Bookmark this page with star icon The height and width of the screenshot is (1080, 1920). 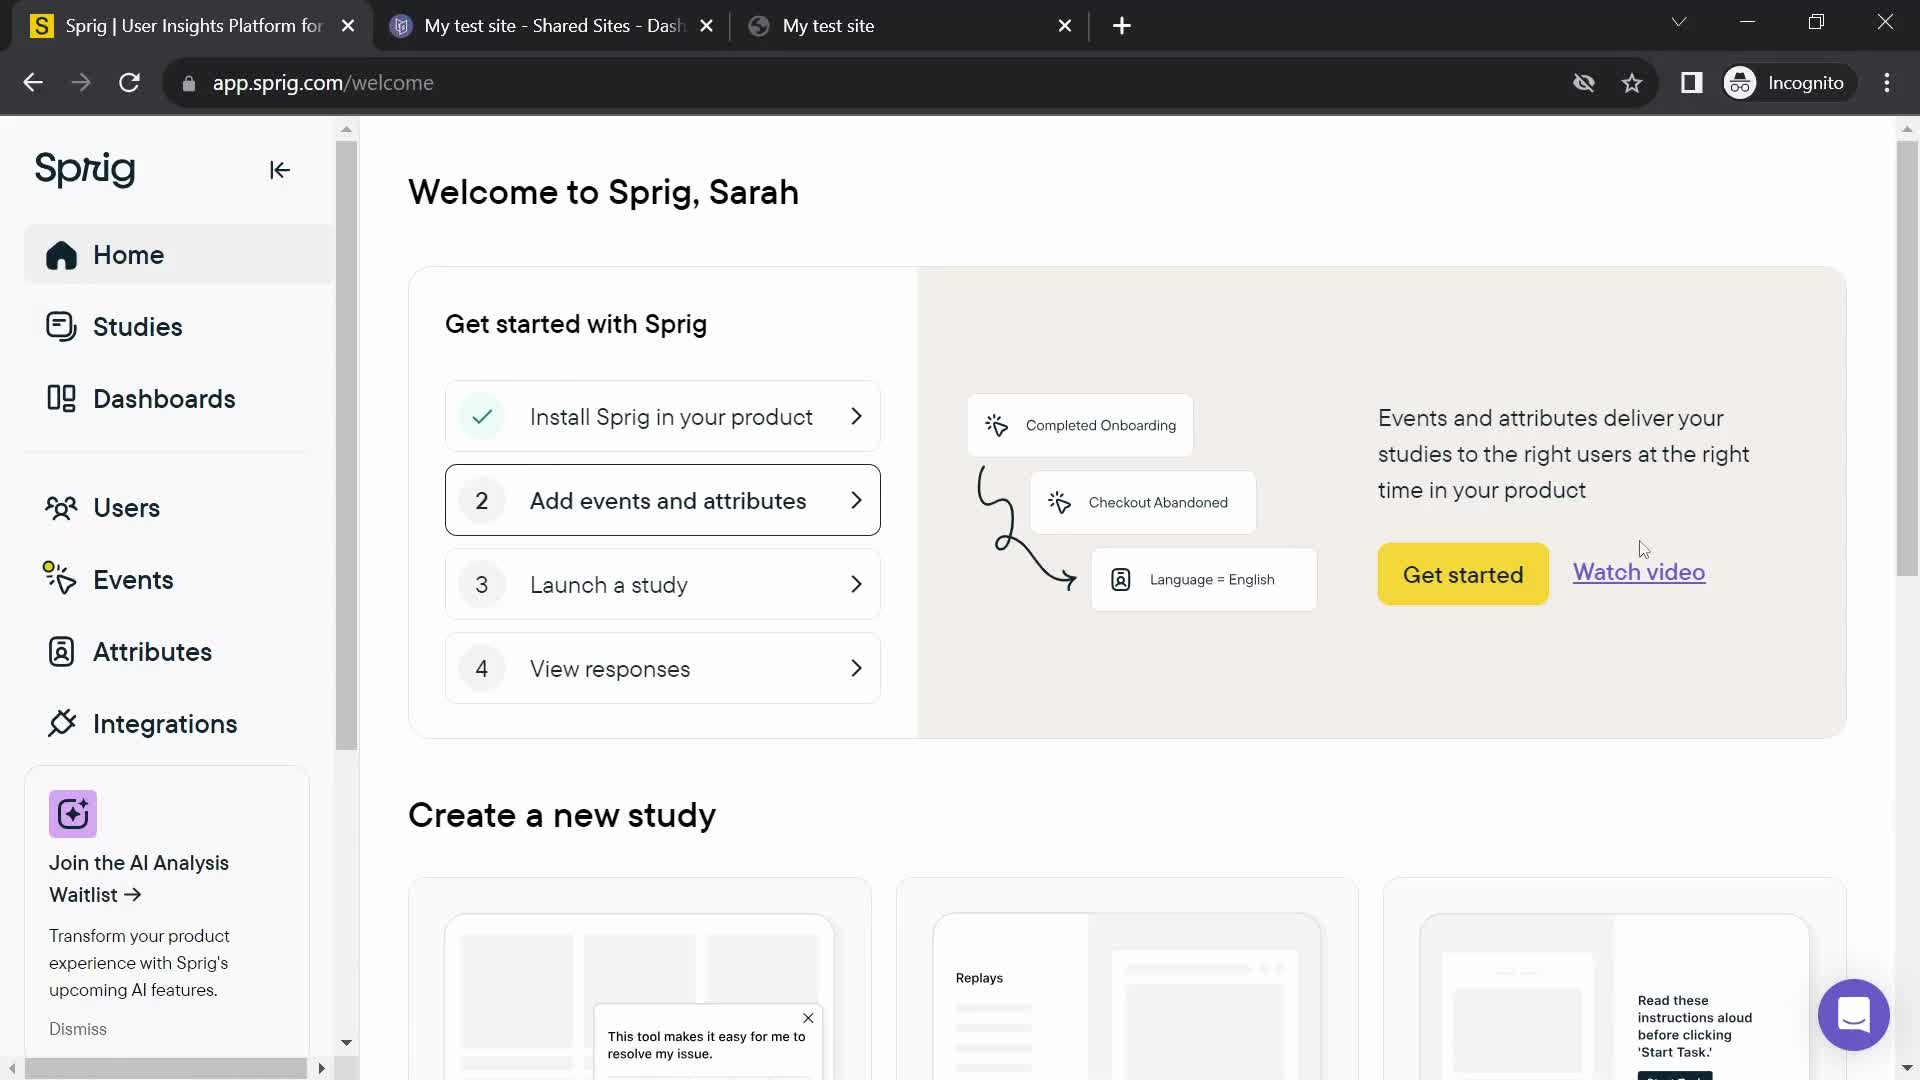(x=1632, y=83)
